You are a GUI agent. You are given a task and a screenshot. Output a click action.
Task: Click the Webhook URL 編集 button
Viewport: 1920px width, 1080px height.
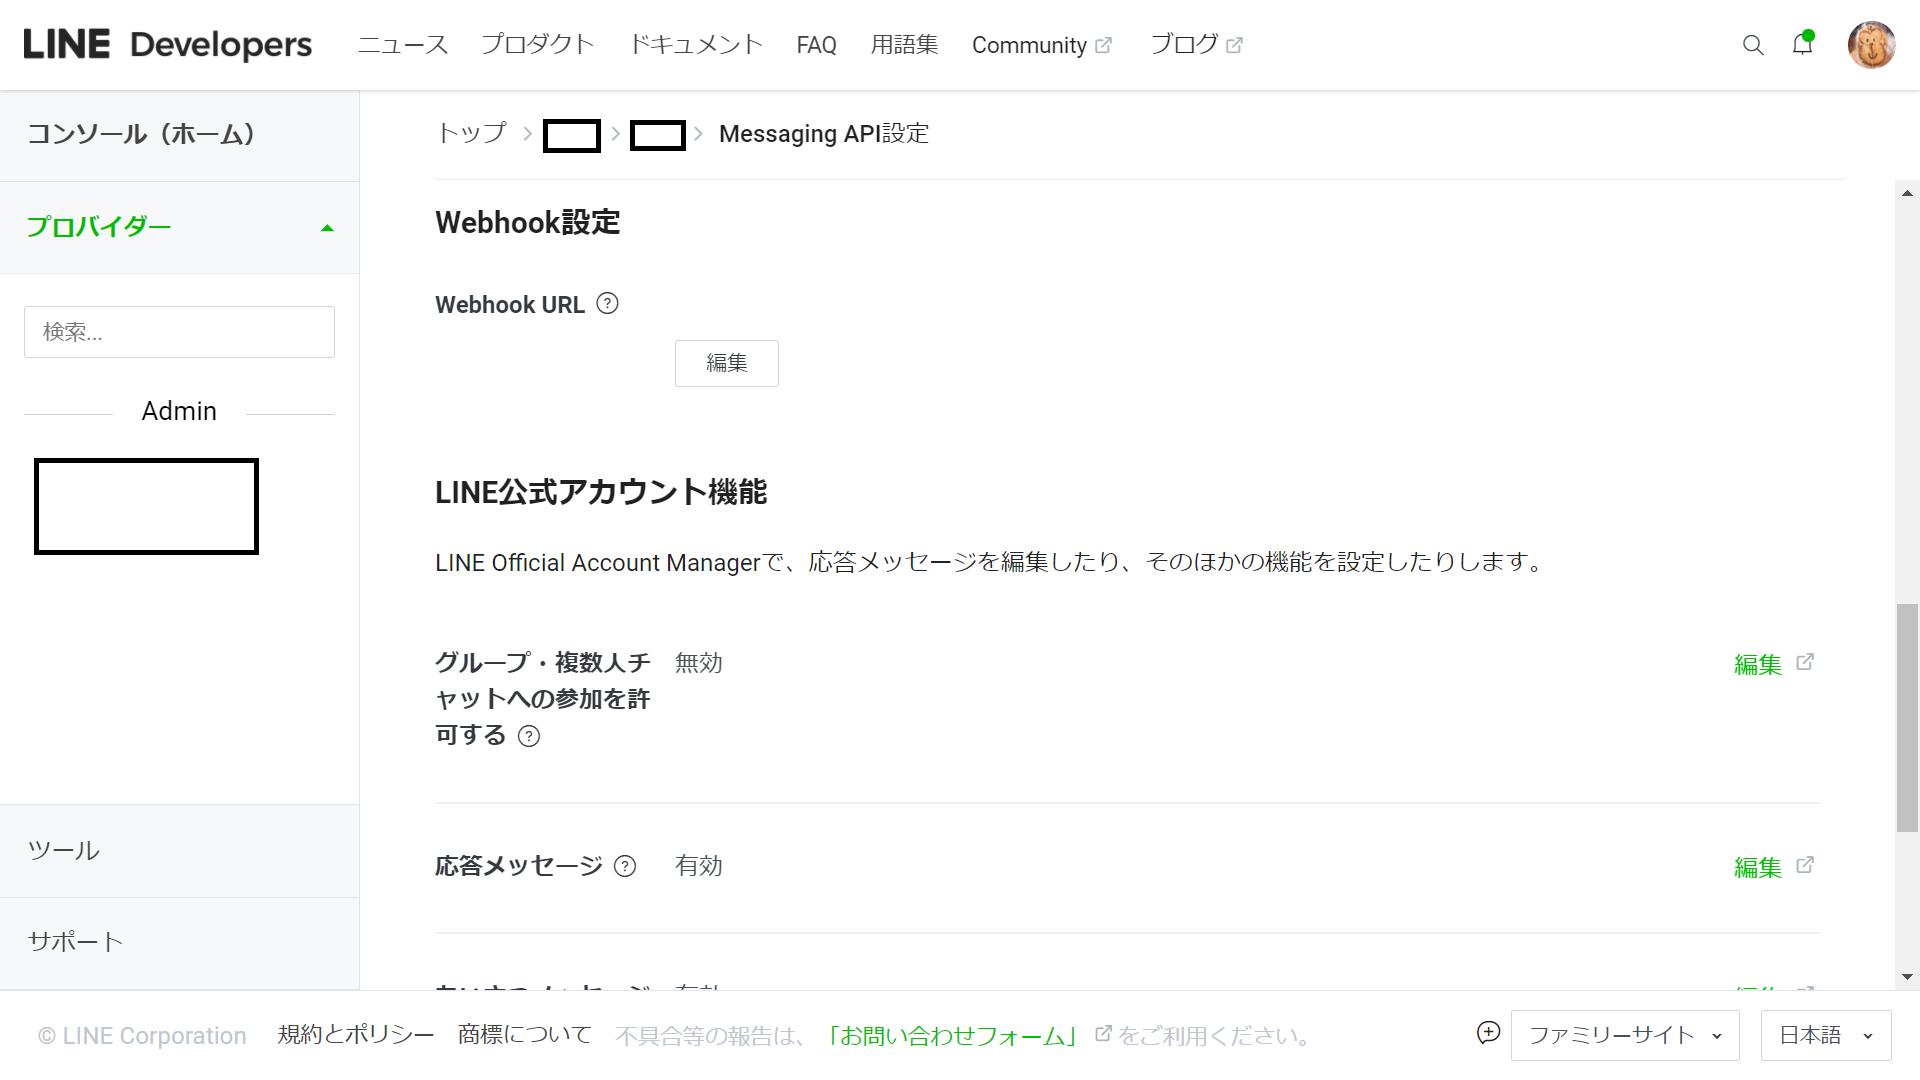726,363
